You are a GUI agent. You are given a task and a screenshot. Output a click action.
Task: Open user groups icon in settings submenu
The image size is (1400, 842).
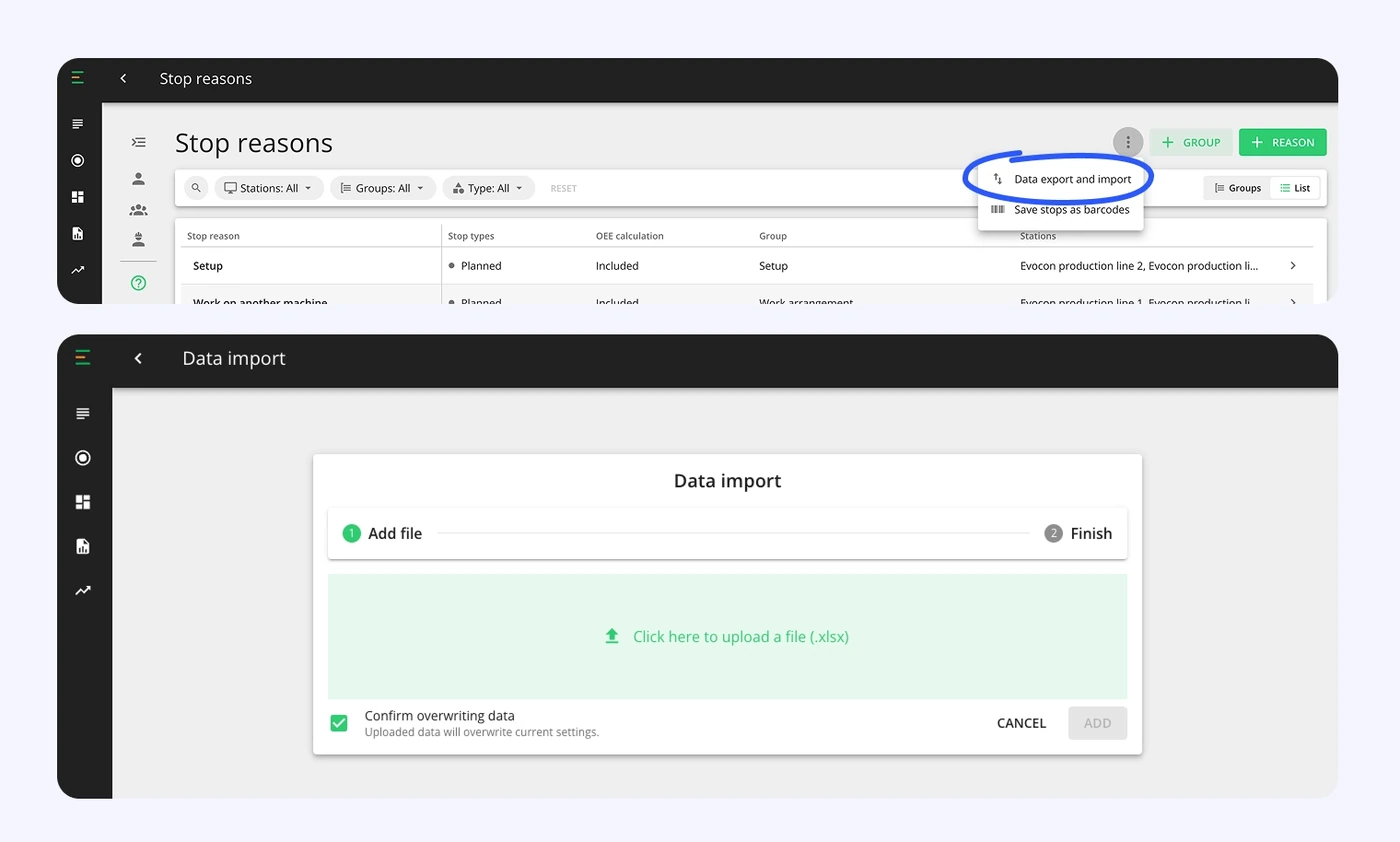pos(139,210)
